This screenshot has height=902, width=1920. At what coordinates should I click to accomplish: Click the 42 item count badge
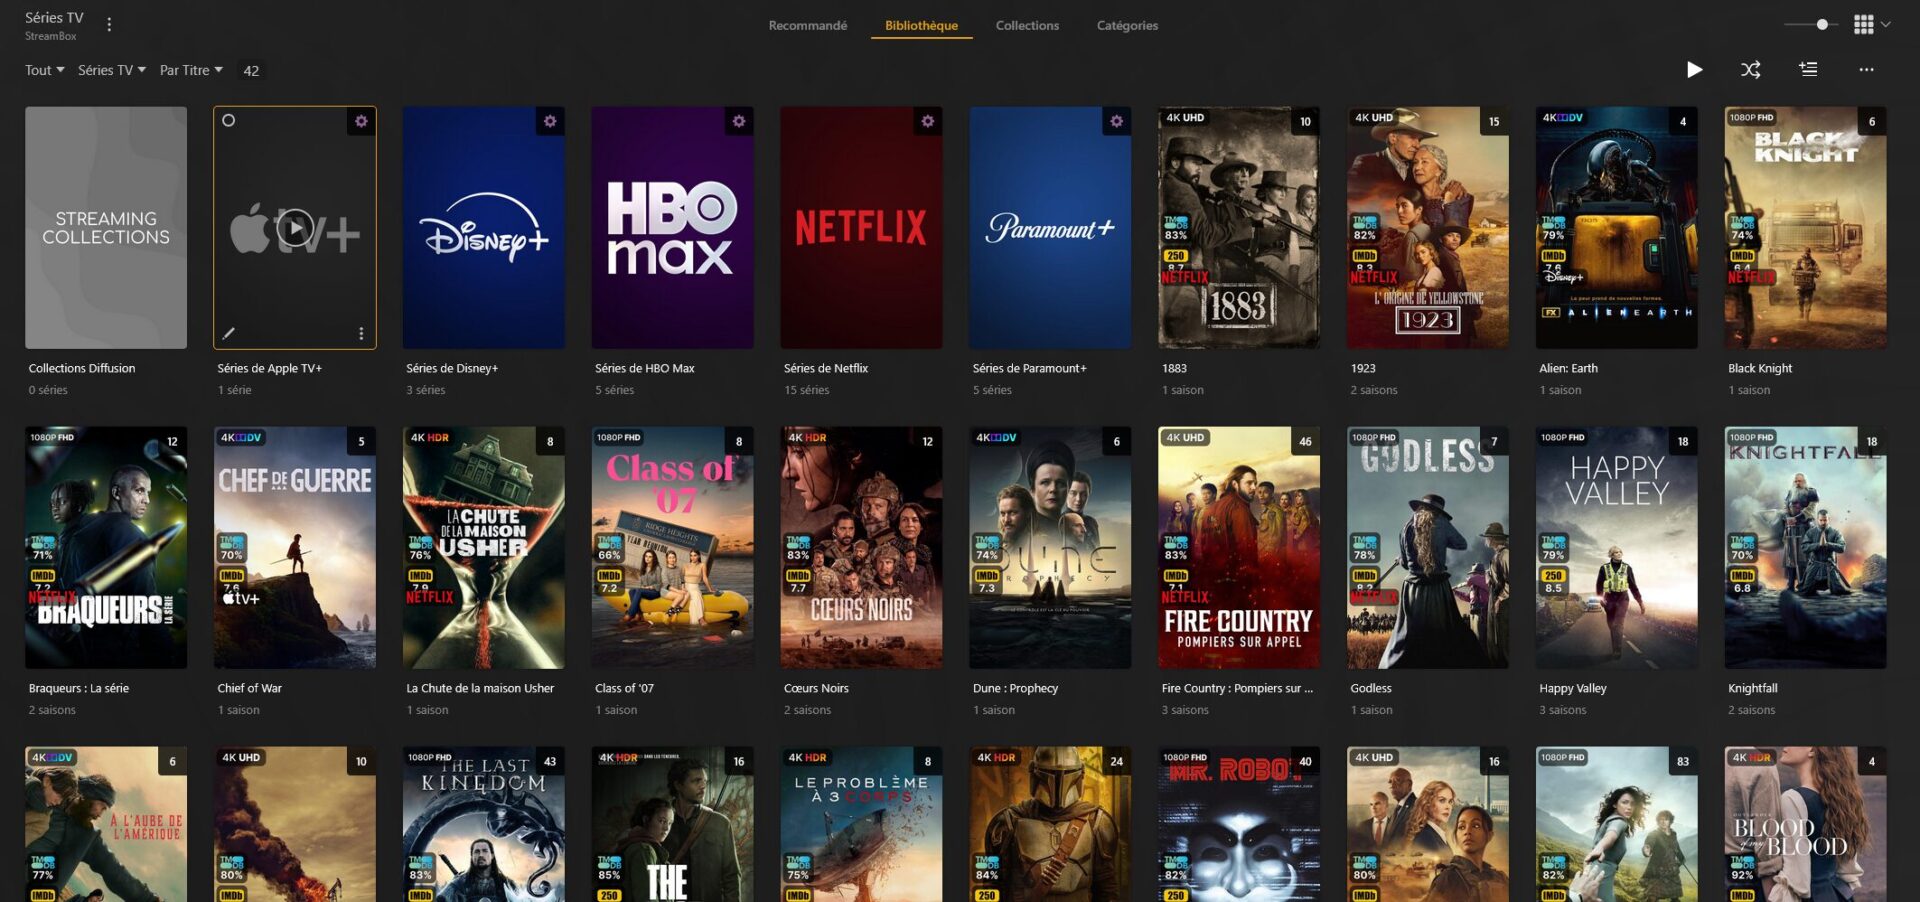point(251,70)
